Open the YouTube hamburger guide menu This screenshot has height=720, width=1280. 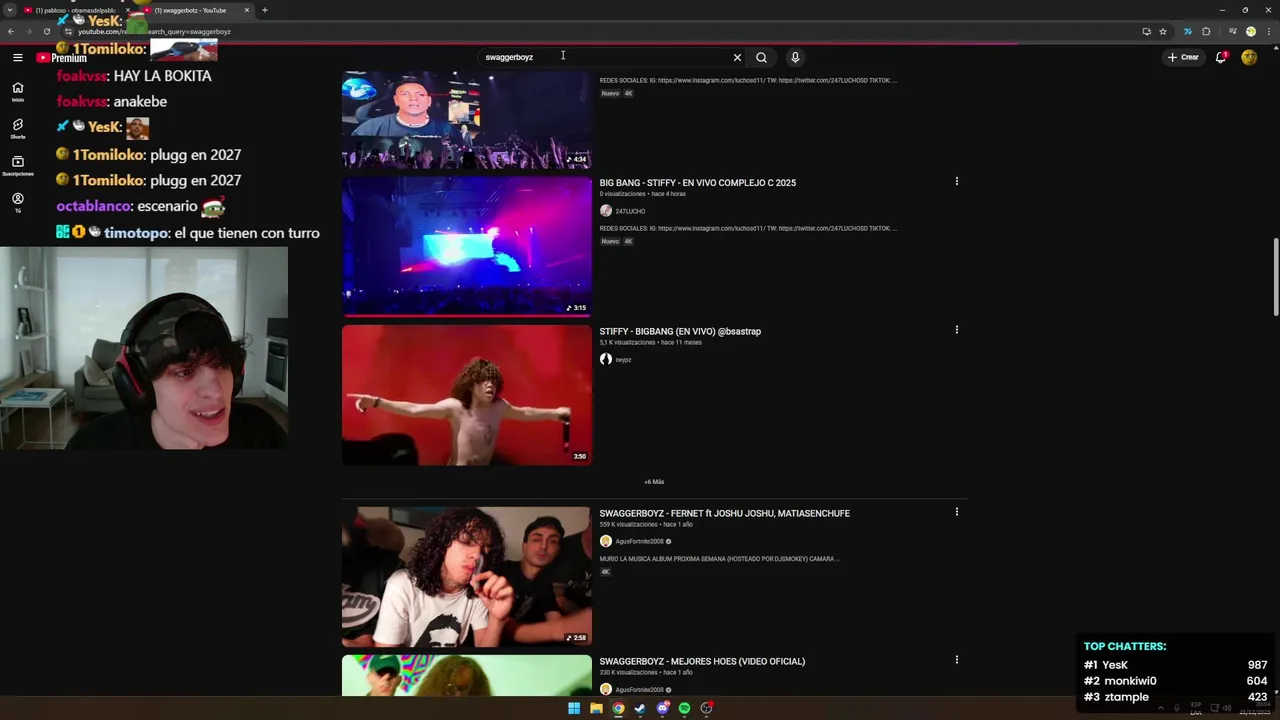click(x=17, y=57)
